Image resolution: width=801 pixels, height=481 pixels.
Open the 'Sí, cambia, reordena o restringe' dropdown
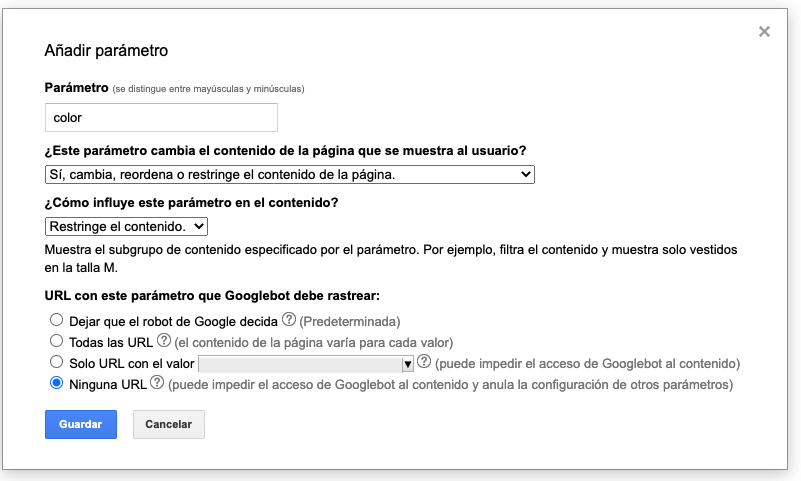click(x=290, y=175)
